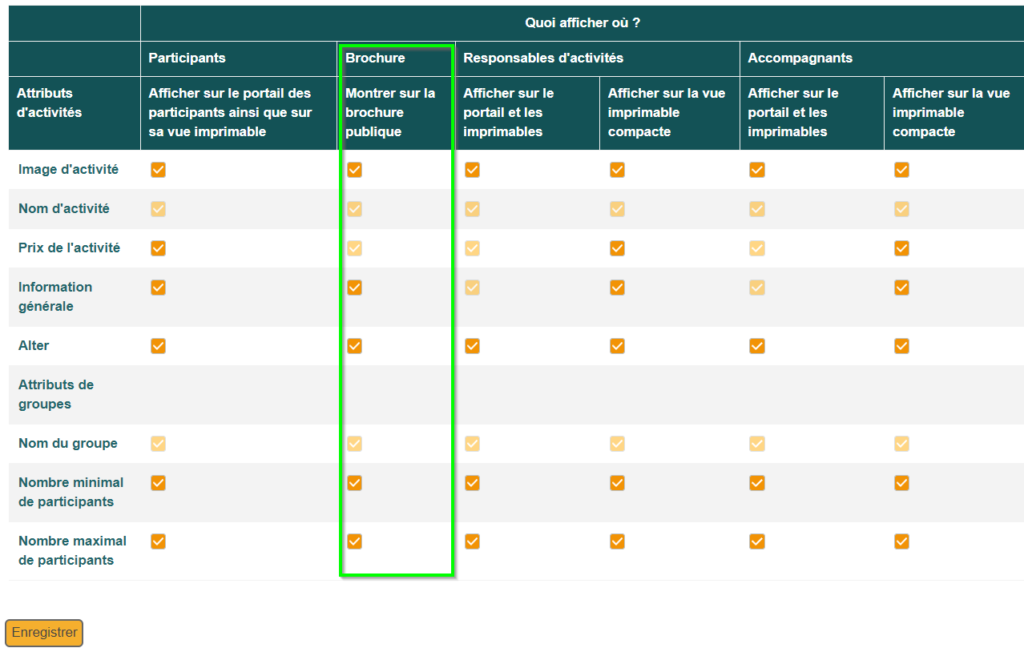Click the 'Nom d'activité' row label
Viewport: 1024px width, 652px height.
64,209
